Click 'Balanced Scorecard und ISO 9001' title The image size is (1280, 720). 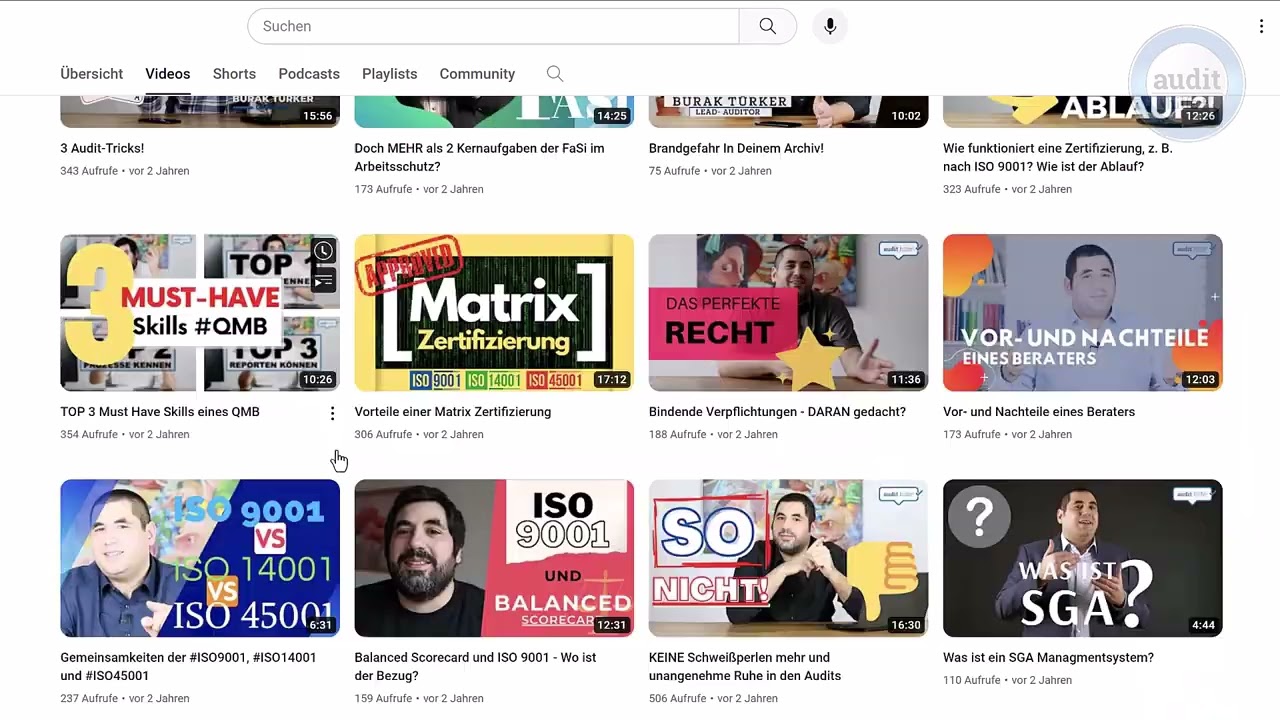pos(475,667)
